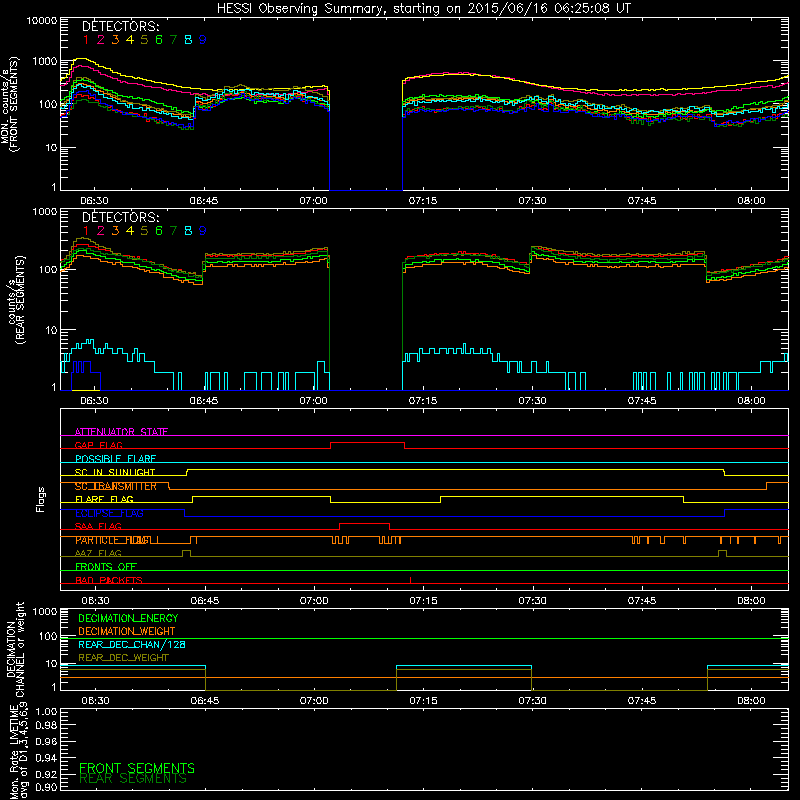Click dark green detector 7 in rear segments legend

173,231
